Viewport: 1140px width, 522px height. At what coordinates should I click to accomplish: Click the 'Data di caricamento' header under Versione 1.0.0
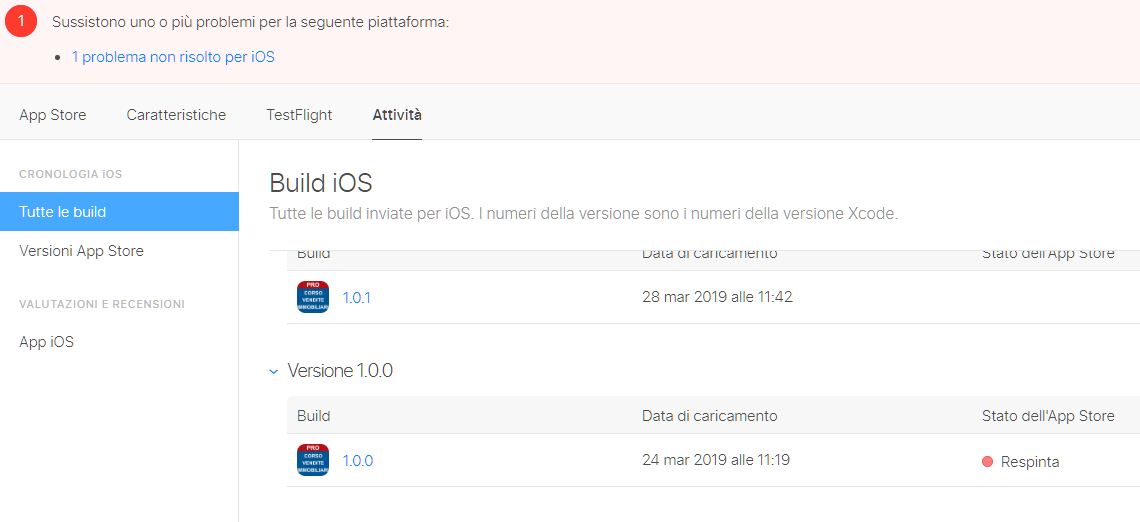pos(709,416)
